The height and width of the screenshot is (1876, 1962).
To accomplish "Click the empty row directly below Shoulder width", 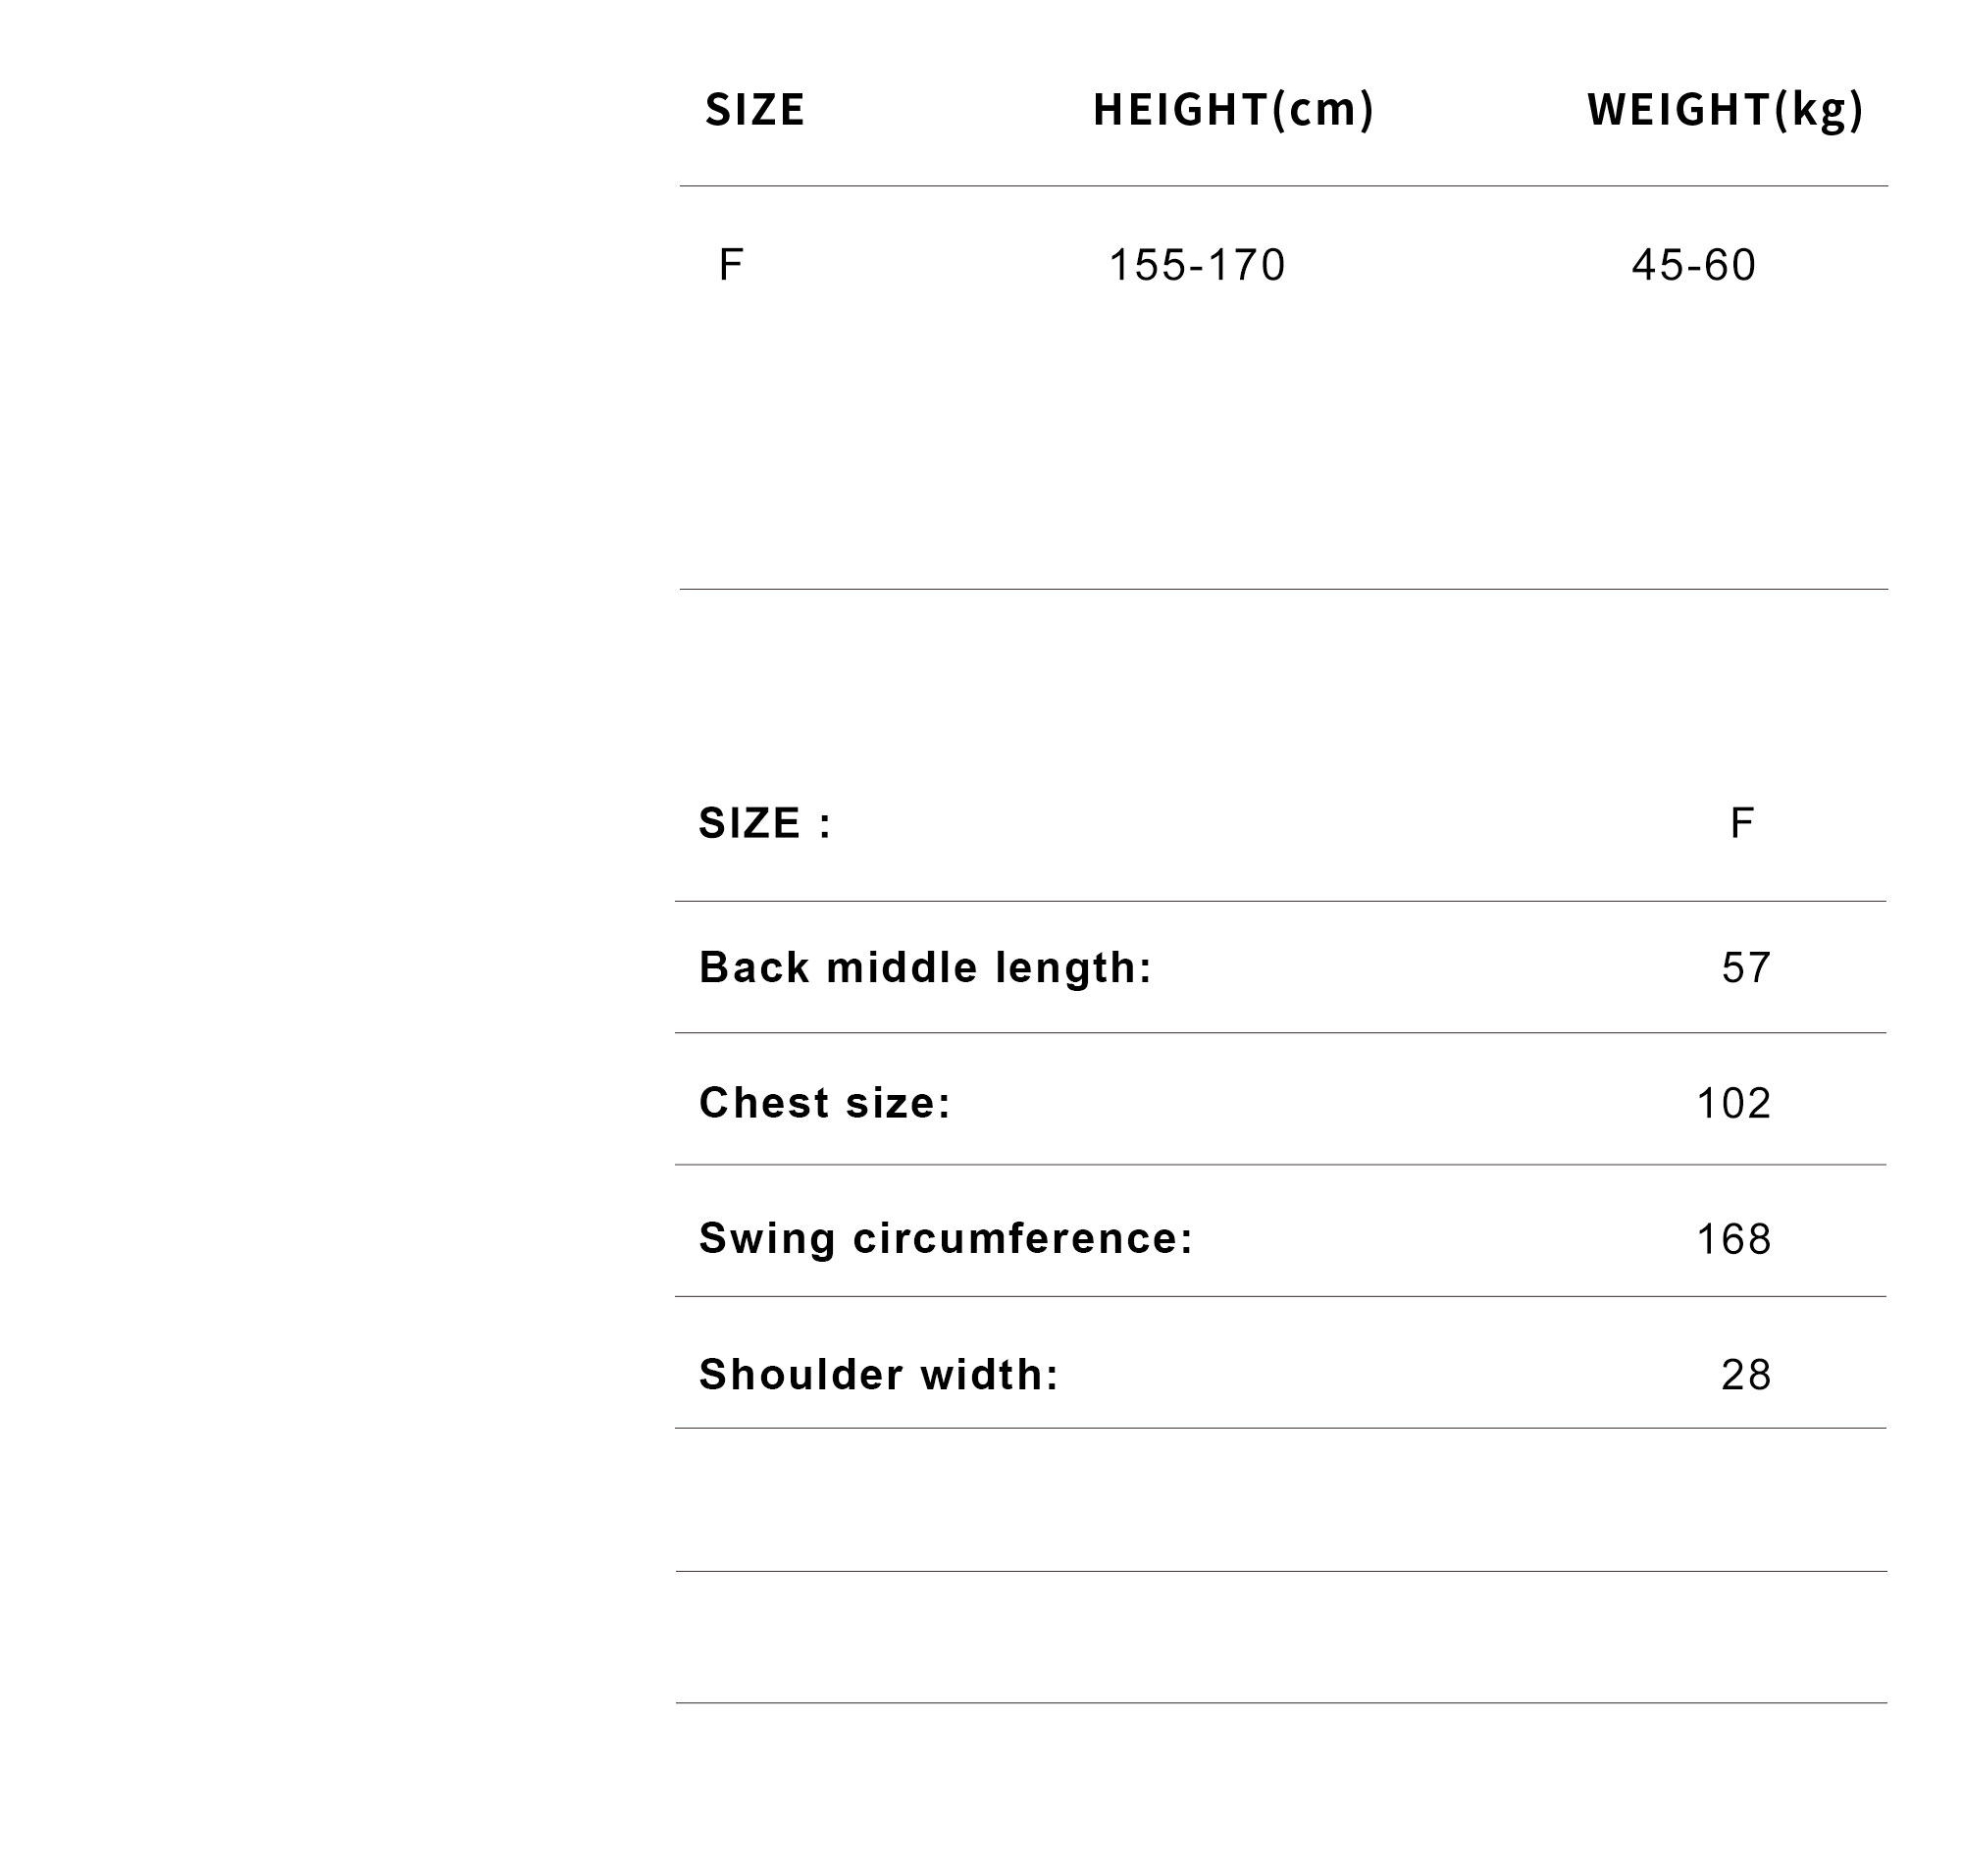I will 1280,1499.
